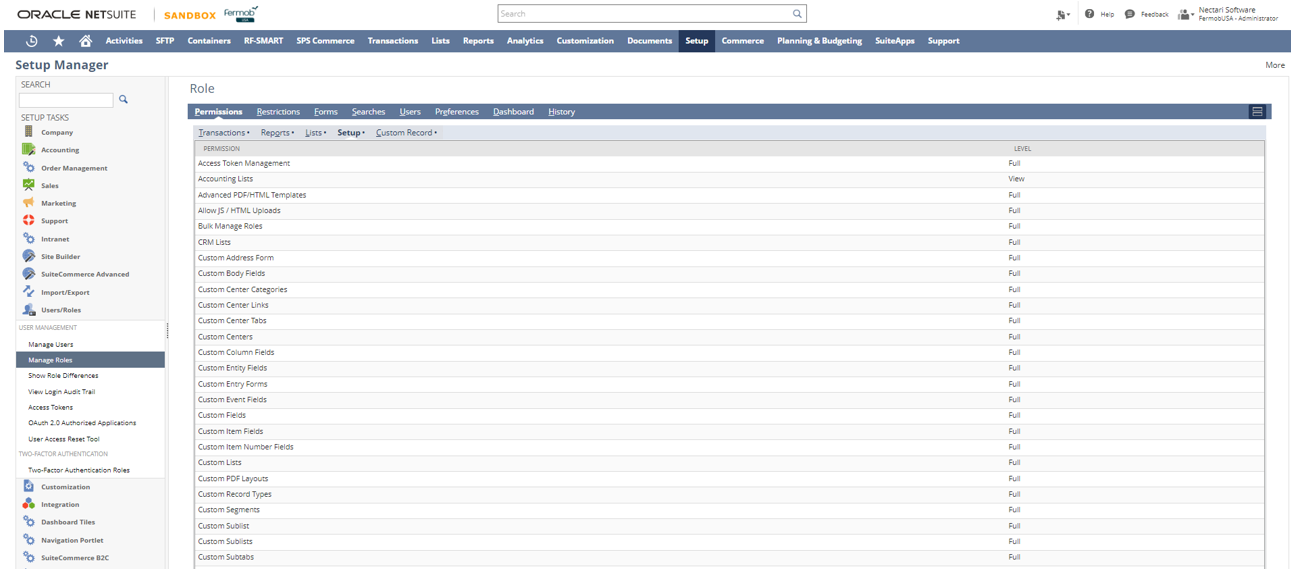The height and width of the screenshot is (572, 1291).
Task: Click the Manage Users link
Action: (x=51, y=344)
